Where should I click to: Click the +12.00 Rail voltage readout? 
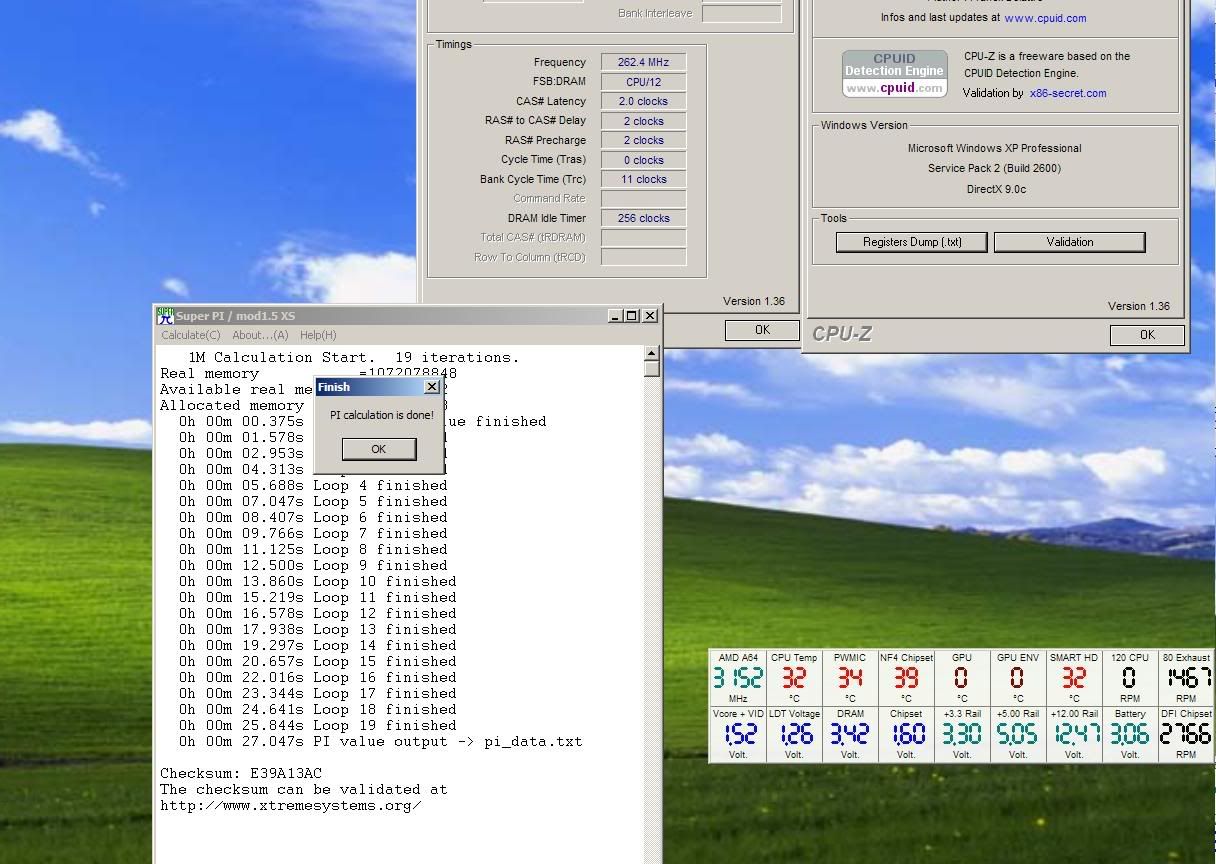click(1074, 734)
